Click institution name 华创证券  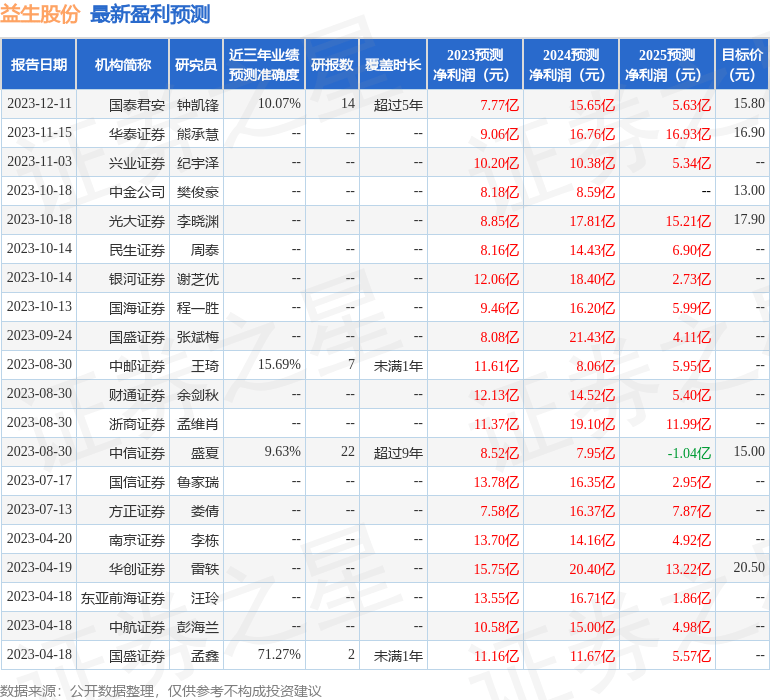(x=137, y=568)
